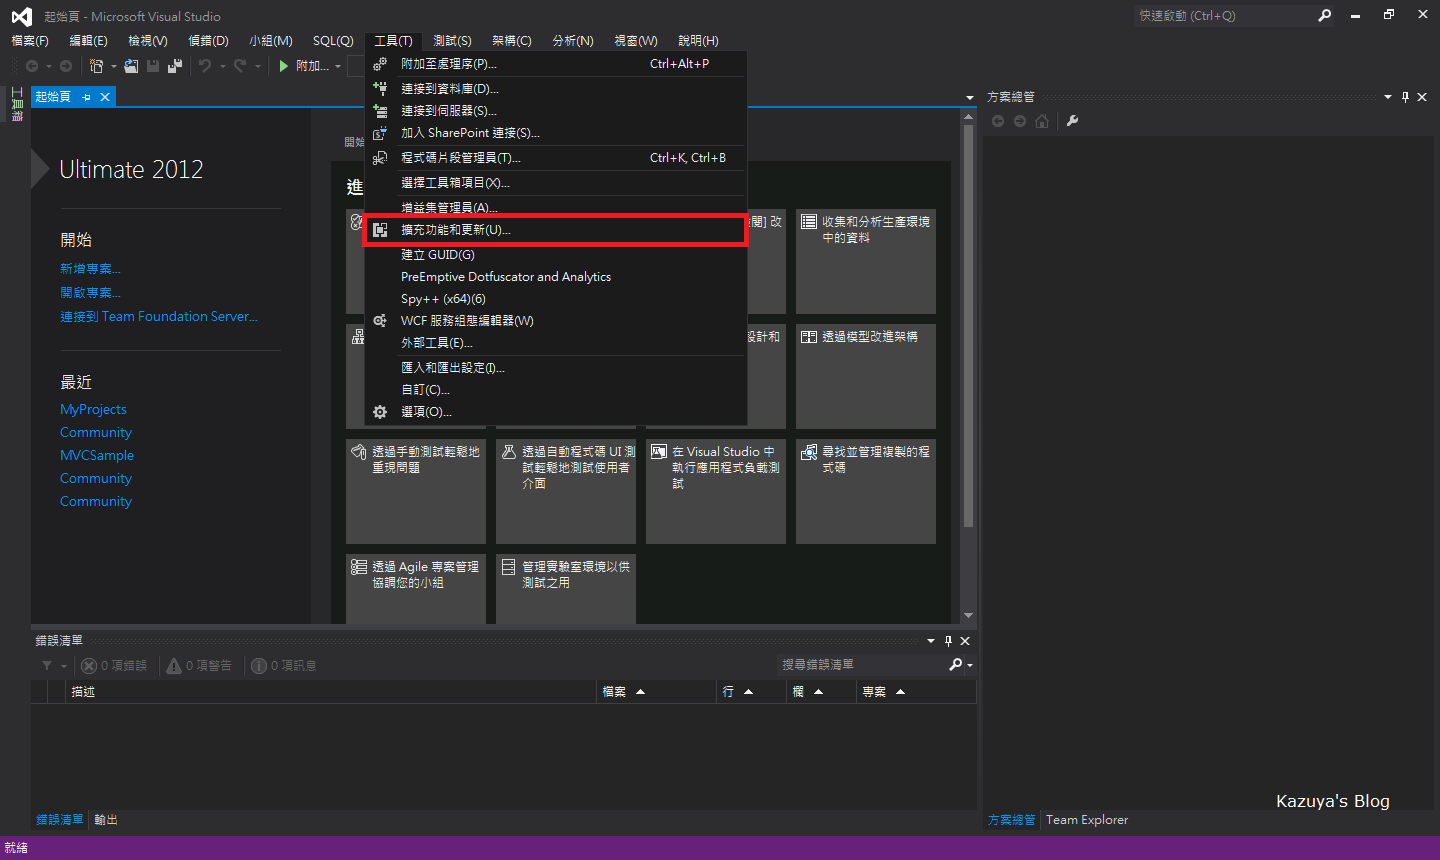Click Solution Explorer home icon
1440x860 pixels.
(1042, 121)
